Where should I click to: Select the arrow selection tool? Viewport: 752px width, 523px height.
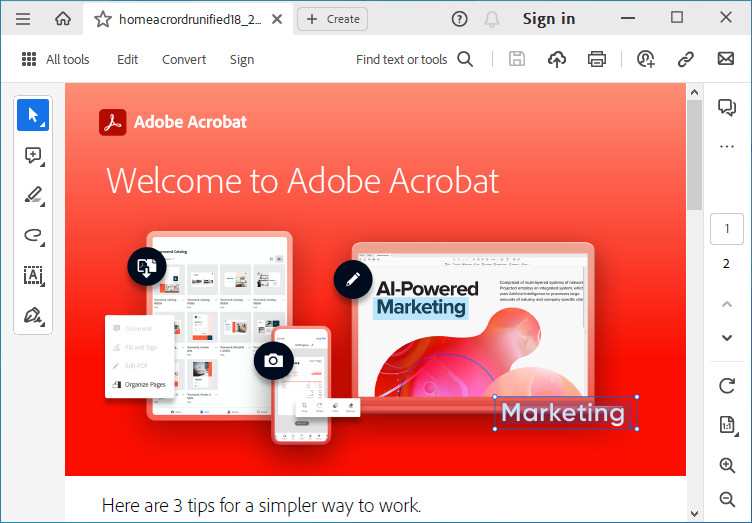(x=33, y=116)
